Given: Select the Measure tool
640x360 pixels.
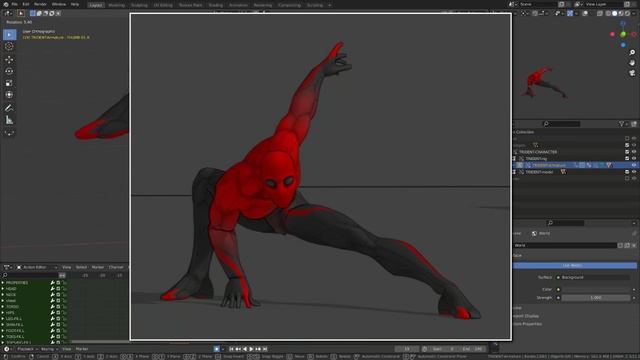Looking at the screenshot, I should [9, 120].
